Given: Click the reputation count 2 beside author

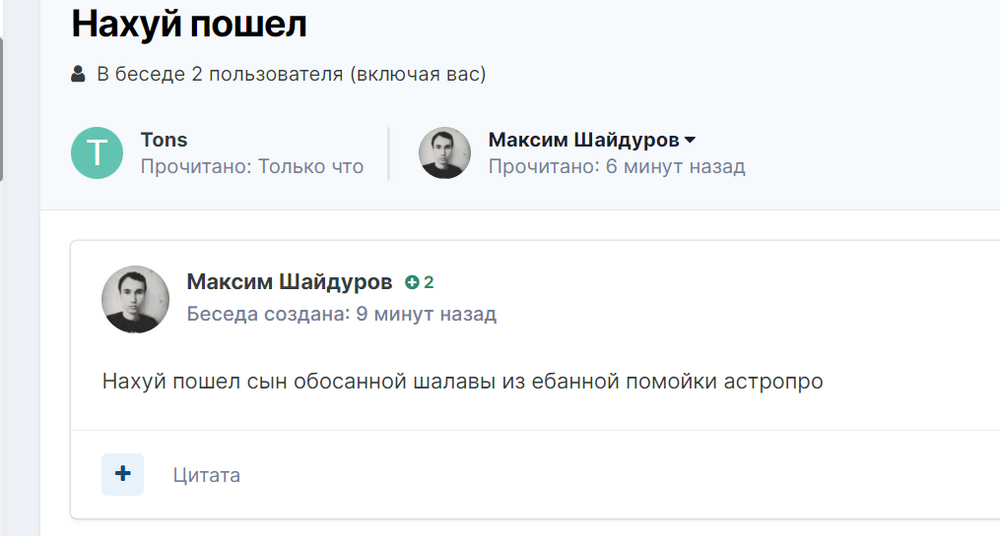Looking at the screenshot, I should click(429, 282).
